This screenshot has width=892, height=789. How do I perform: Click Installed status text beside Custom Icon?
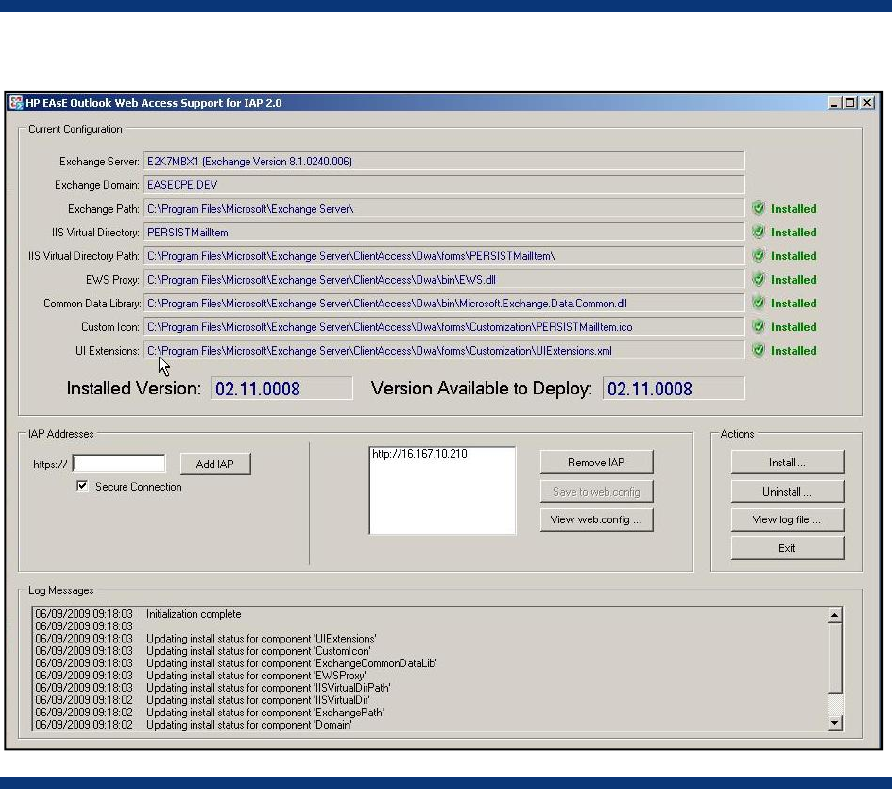click(x=794, y=327)
